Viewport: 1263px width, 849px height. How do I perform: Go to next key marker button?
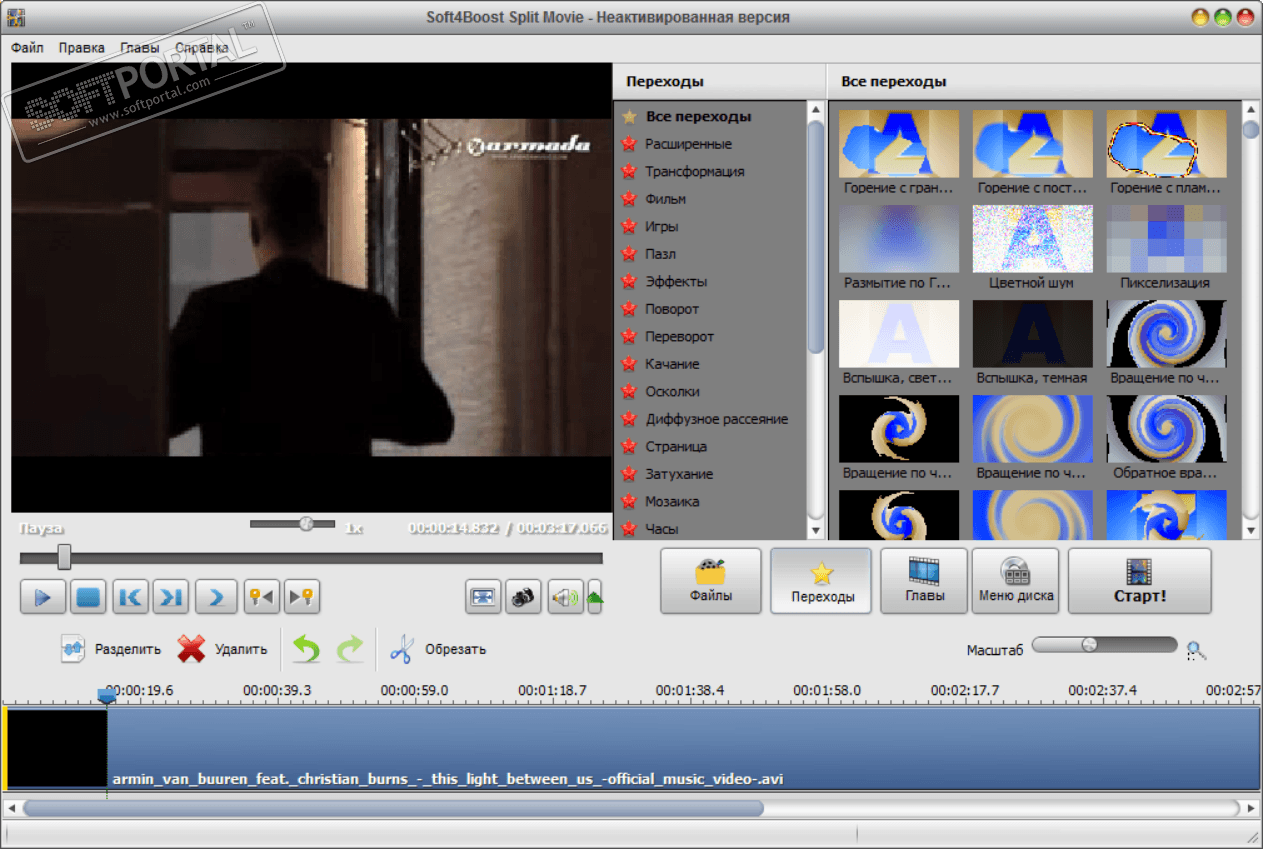[302, 597]
